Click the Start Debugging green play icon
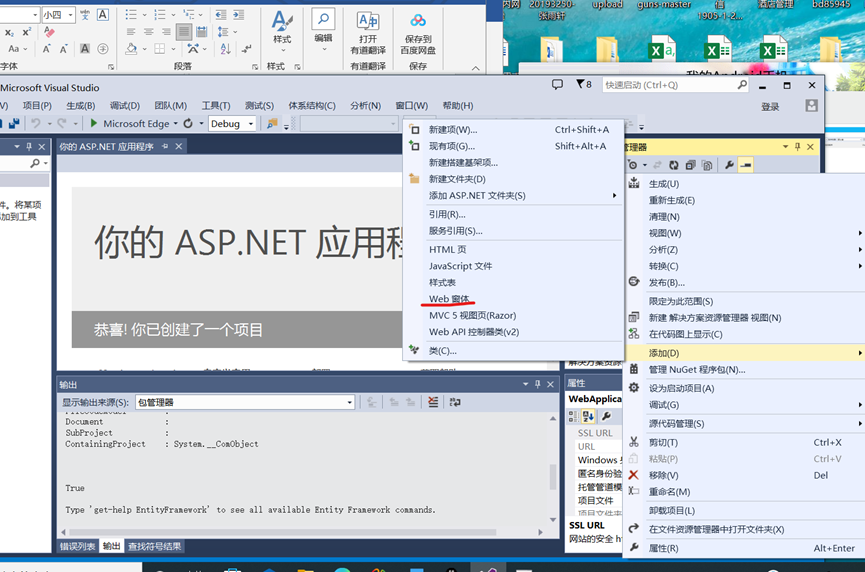 [x=94, y=123]
